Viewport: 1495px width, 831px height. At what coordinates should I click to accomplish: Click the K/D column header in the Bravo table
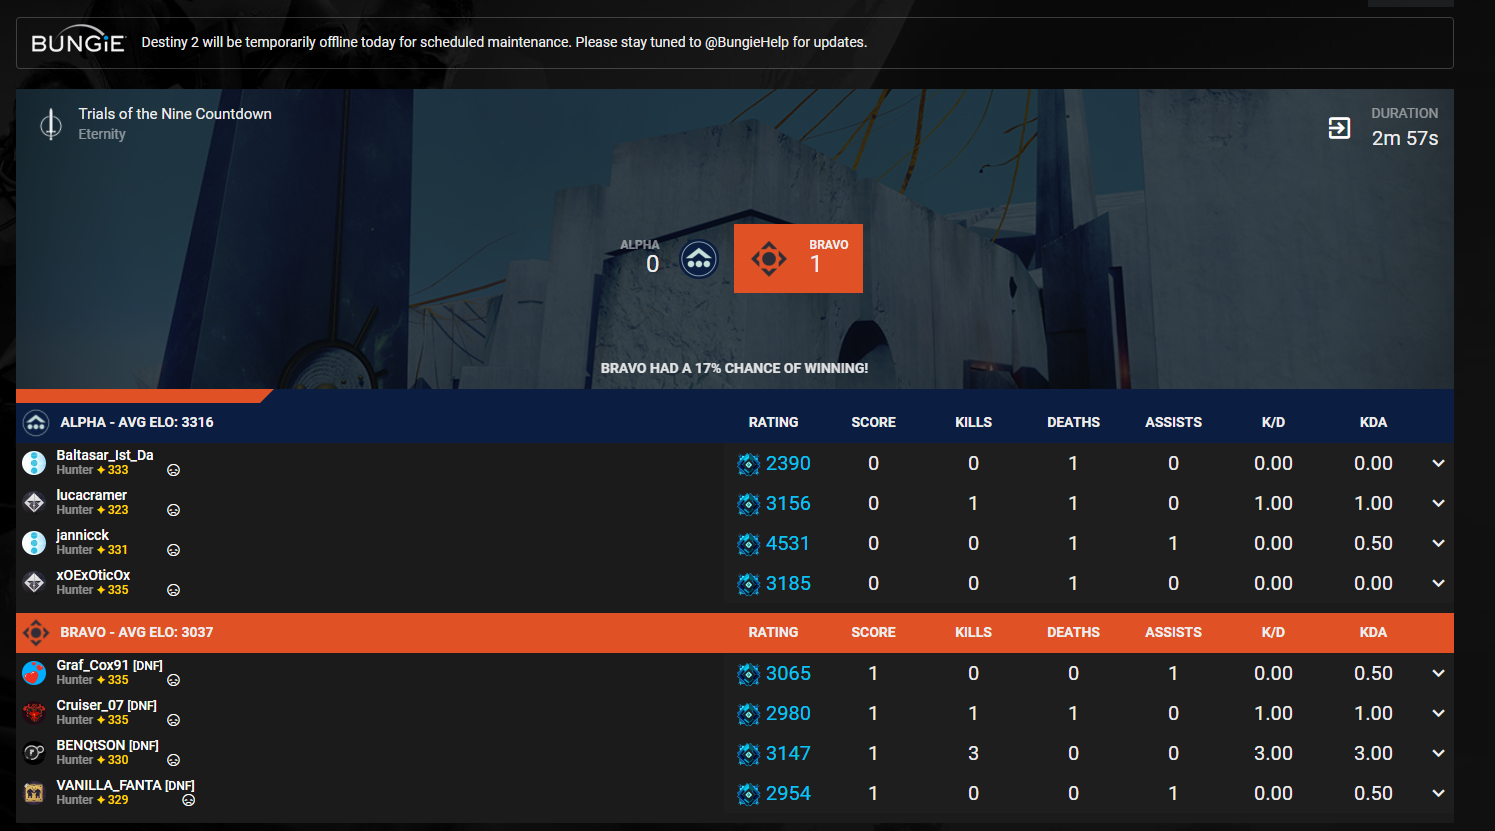1274,632
